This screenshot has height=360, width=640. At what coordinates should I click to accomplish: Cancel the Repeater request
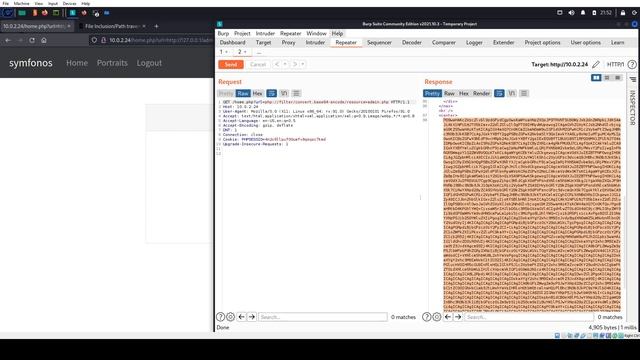pyautogui.click(x=258, y=64)
